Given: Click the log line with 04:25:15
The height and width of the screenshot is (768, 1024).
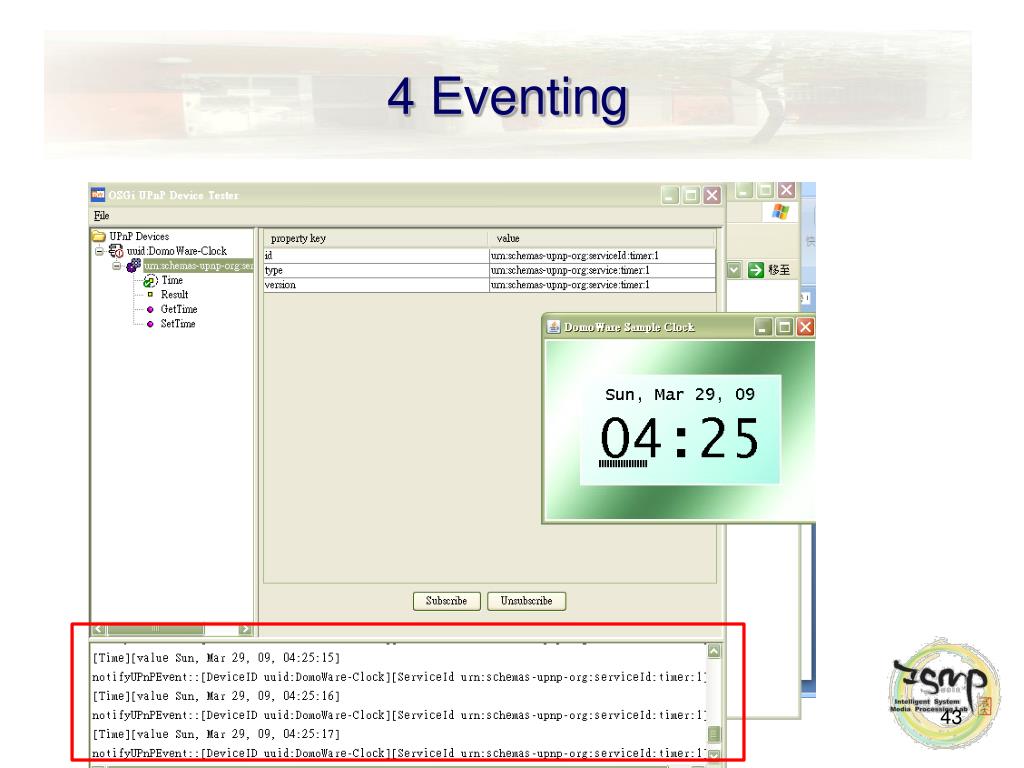Looking at the screenshot, I should click(x=216, y=658).
